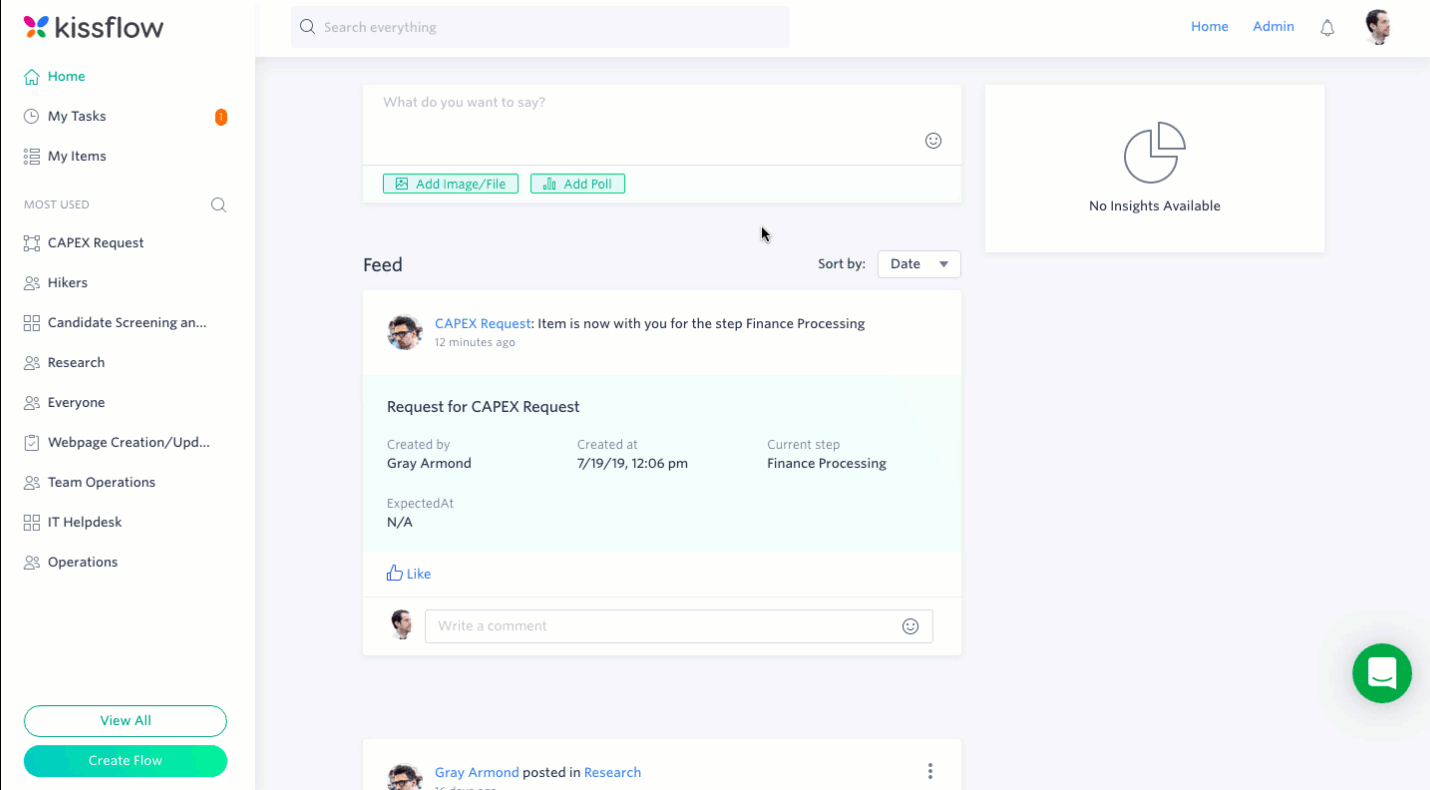
Task: Focus the Search everything field
Action: [x=540, y=27]
